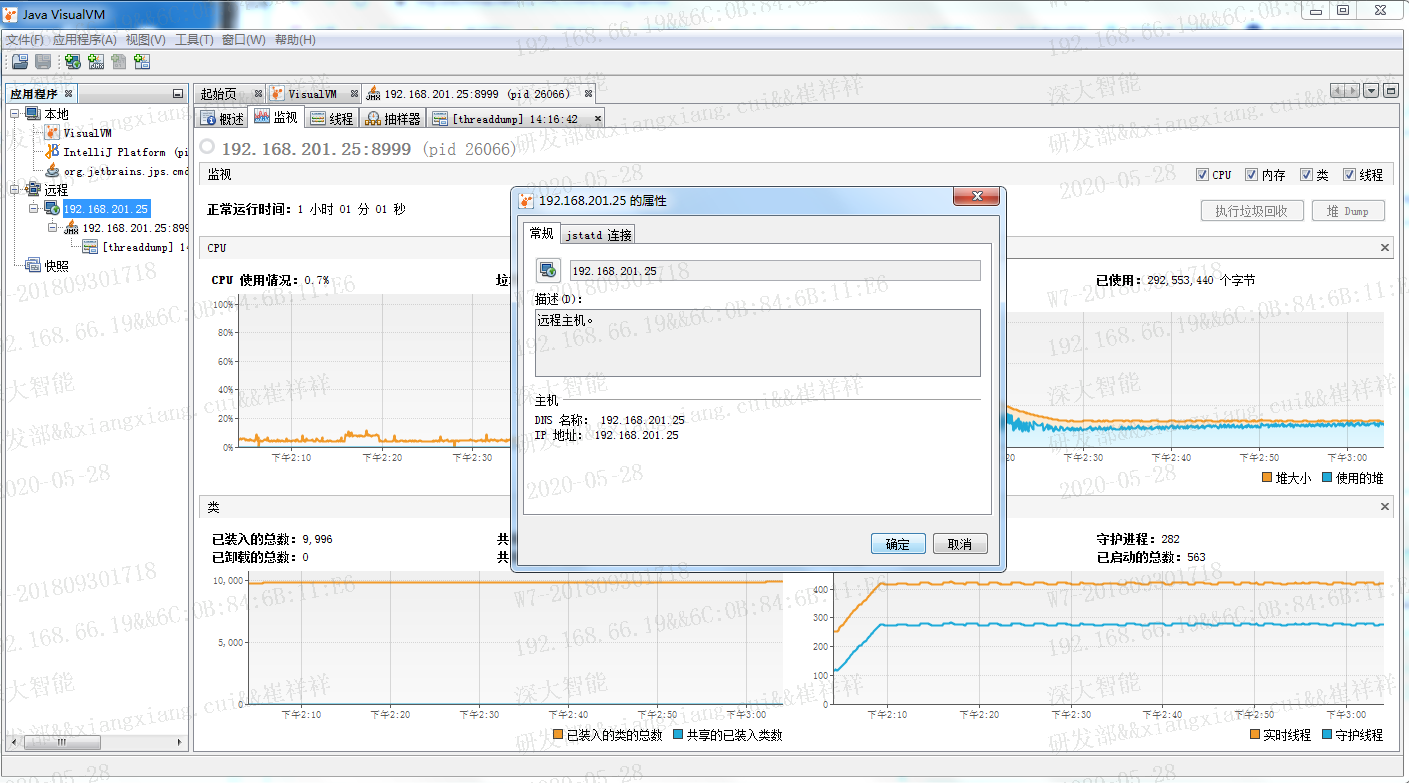Screen dimensions: 1409x783
Task: Collapse the 本地 local tree node
Action: [15, 114]
